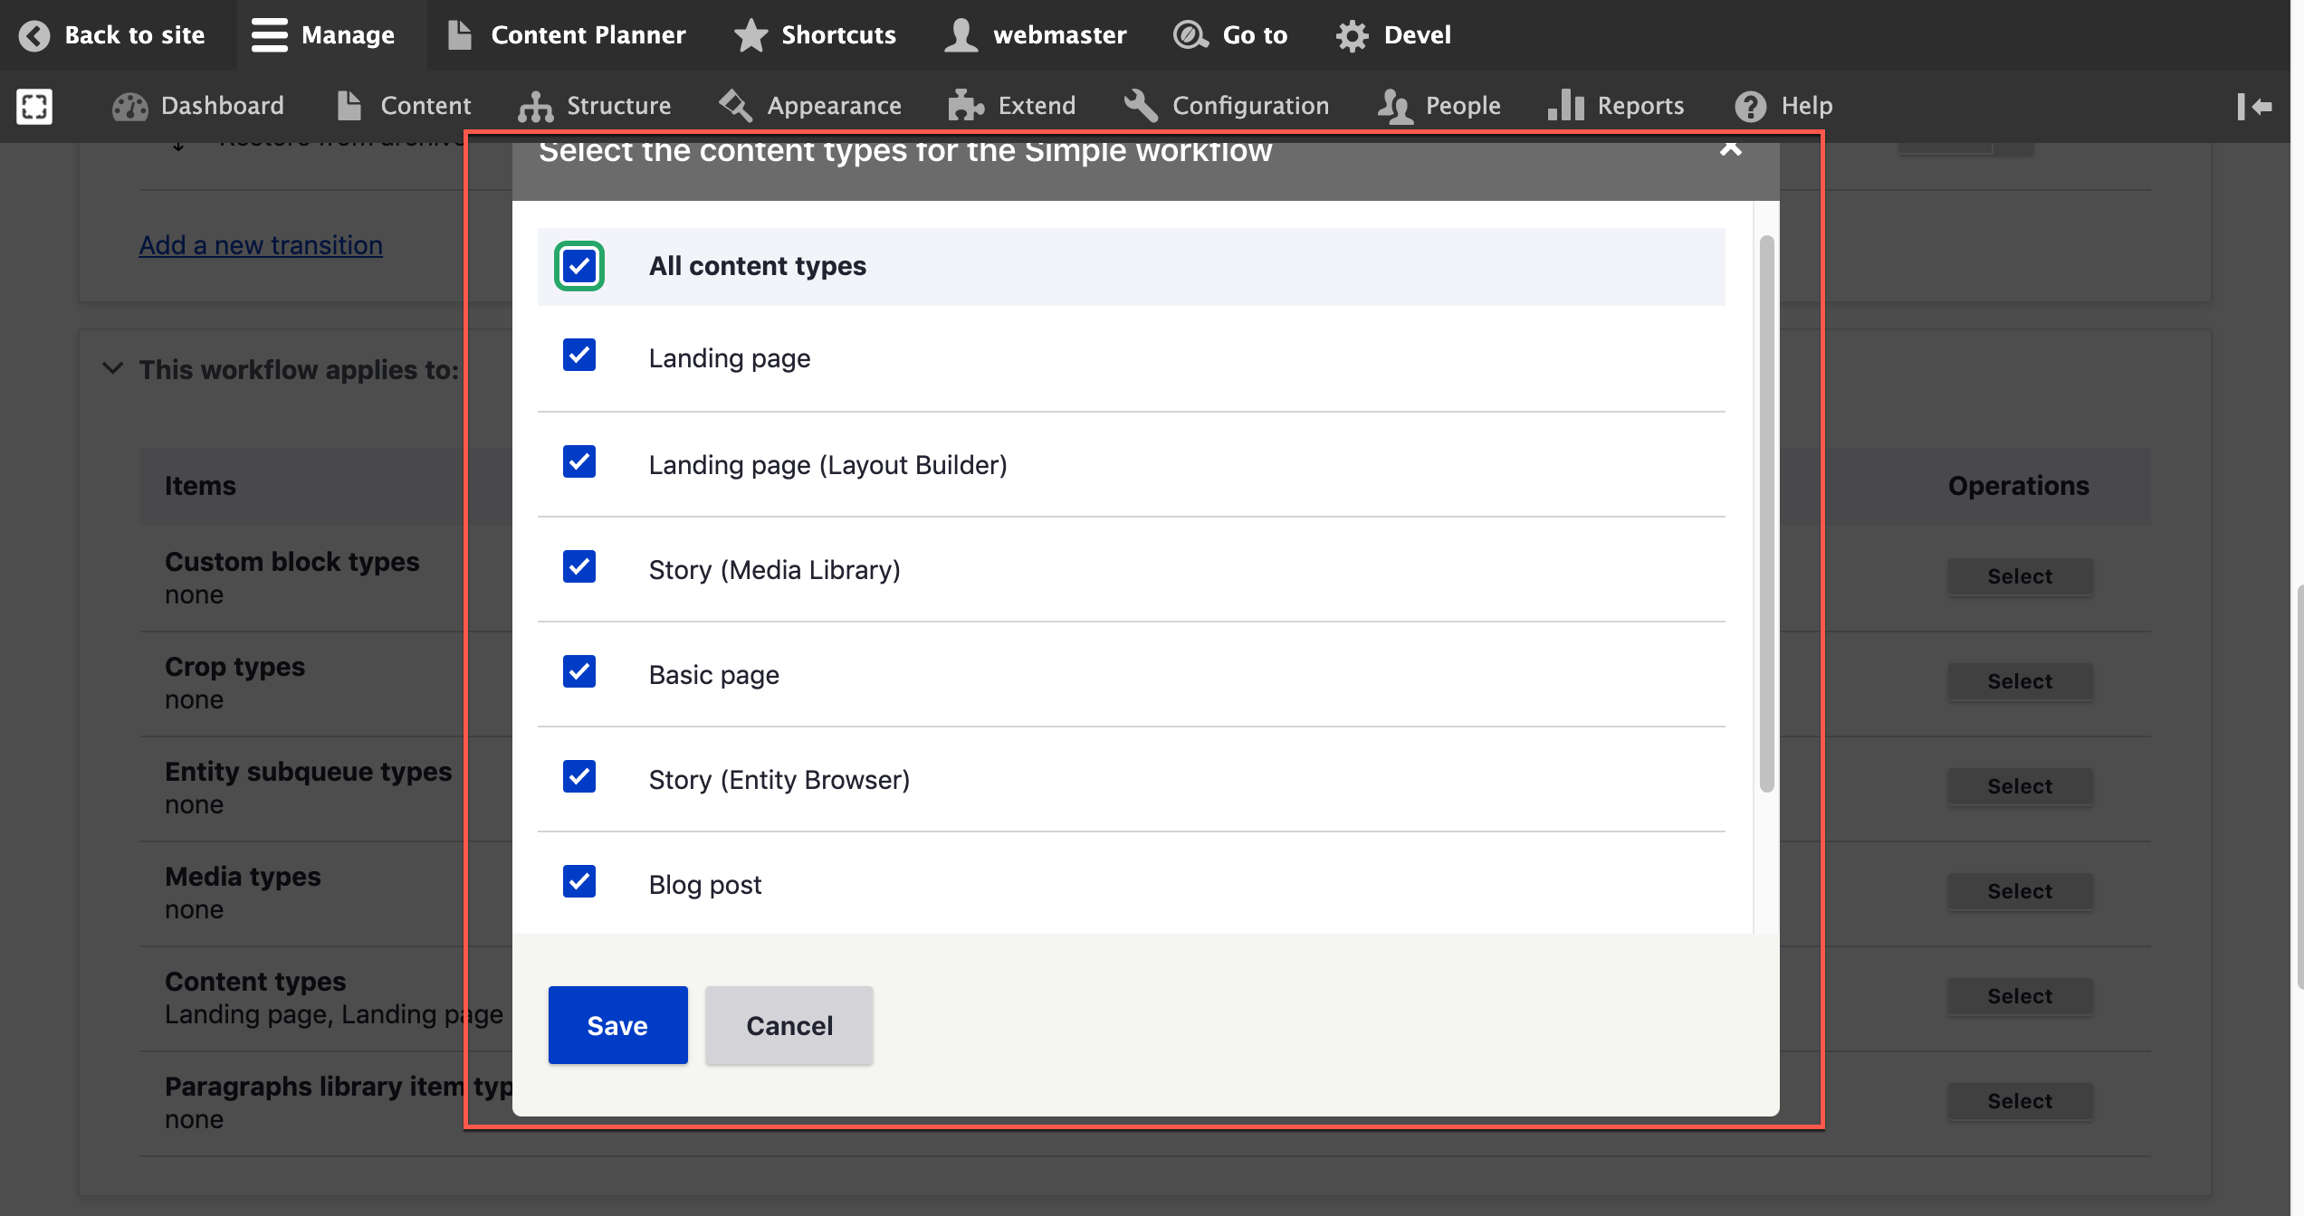Toggle the Blog post checkbox
The width and height of the screenshot is (2304, 1216).
click(x=579, y=882)
